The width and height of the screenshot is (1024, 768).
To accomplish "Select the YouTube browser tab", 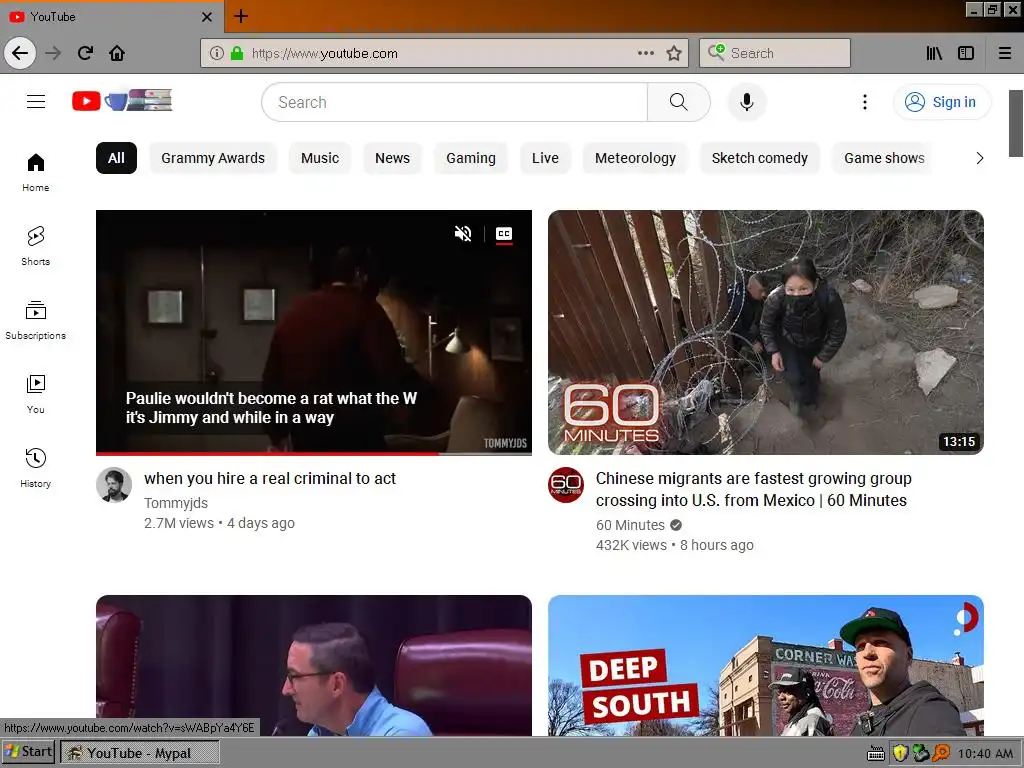I will point(111,17).
